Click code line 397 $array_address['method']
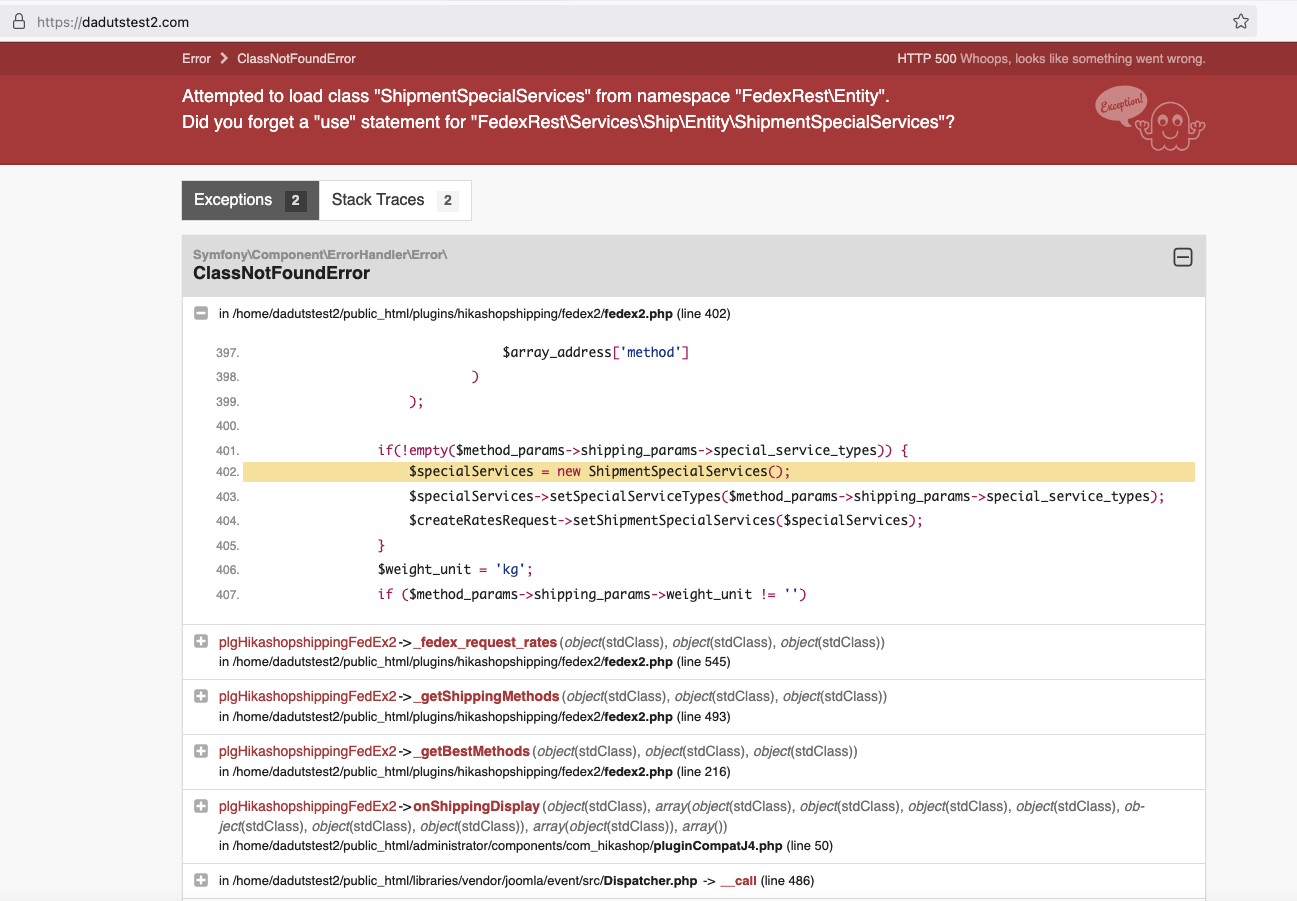The image size is (1297, 901). coord(596,353)
